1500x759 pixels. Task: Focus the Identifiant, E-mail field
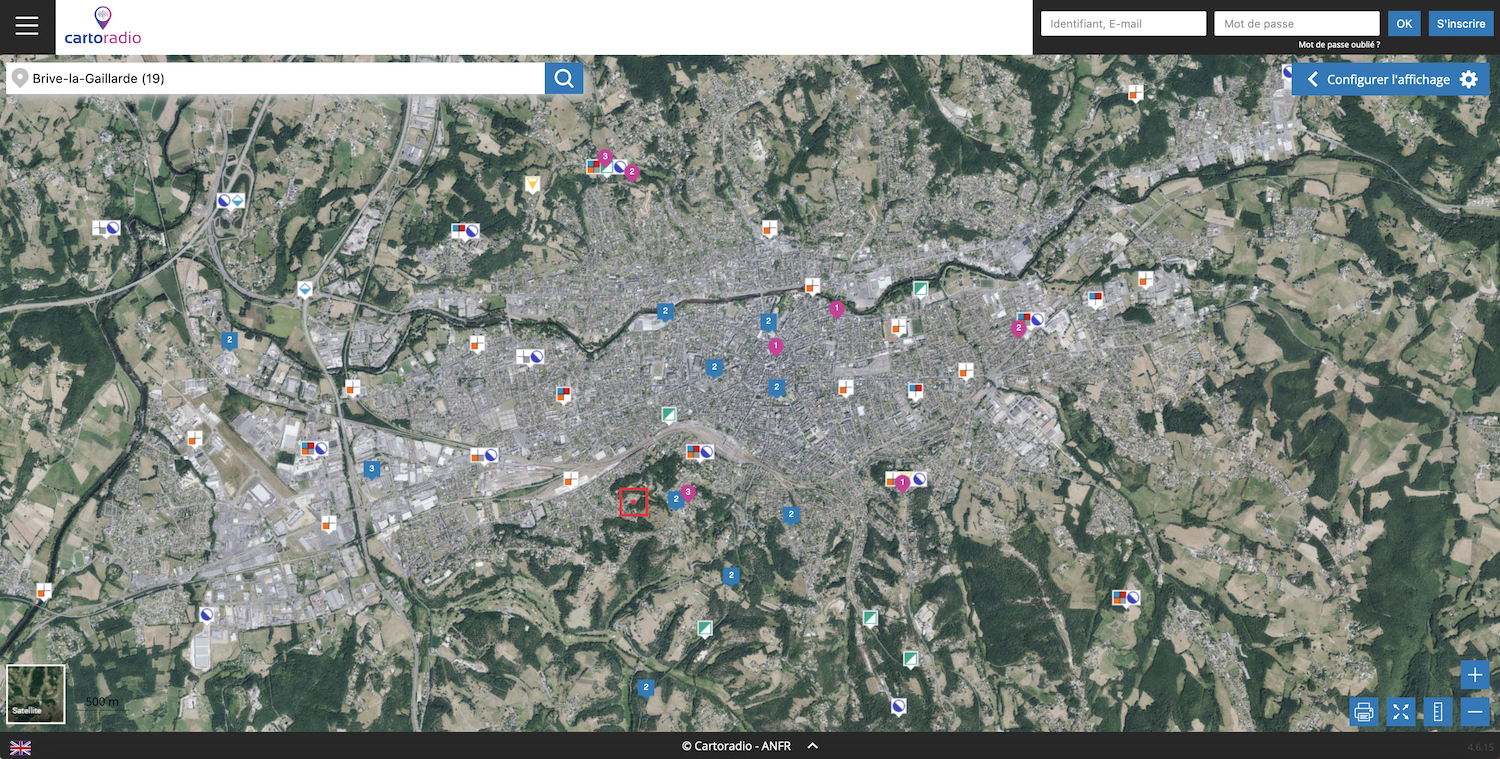pyautogui.click(x=1123, y=23)
